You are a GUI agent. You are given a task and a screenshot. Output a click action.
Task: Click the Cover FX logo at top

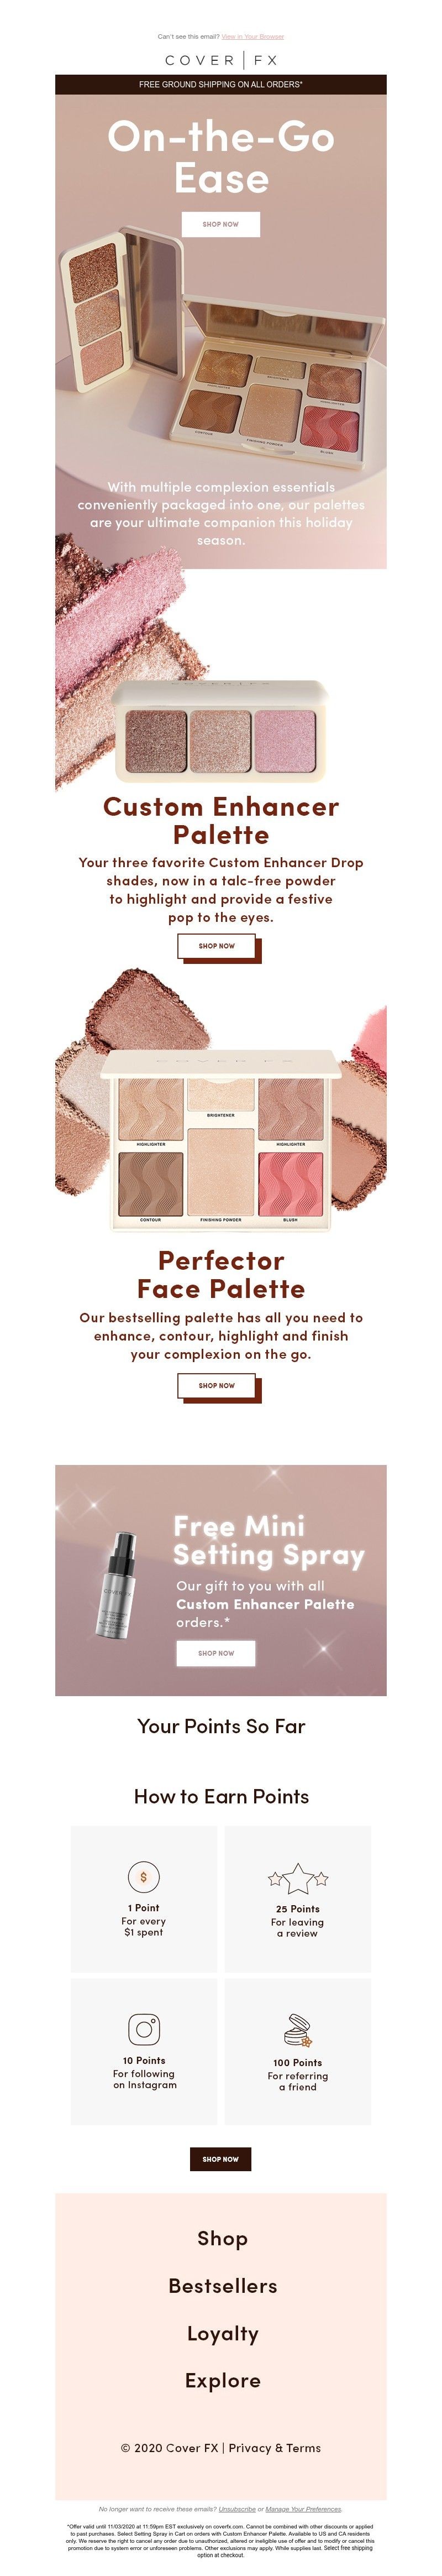pos(221,60)
